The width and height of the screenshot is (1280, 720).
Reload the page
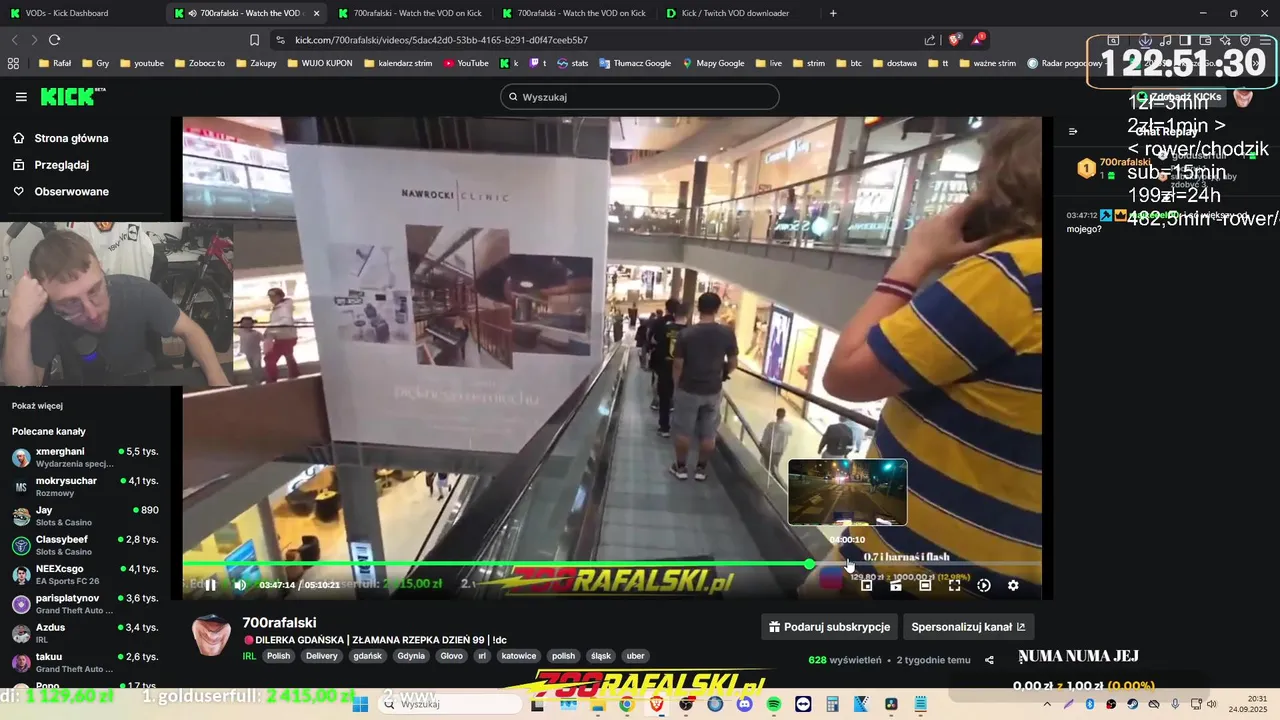(x=54, y=40)
